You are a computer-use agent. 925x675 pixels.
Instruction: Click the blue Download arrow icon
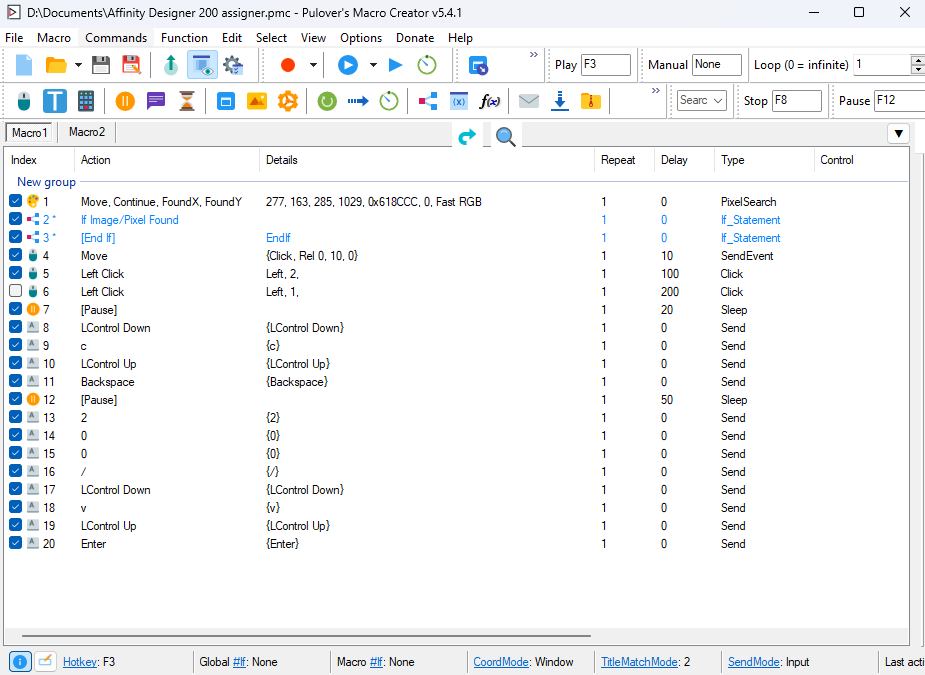coord(559,101)
